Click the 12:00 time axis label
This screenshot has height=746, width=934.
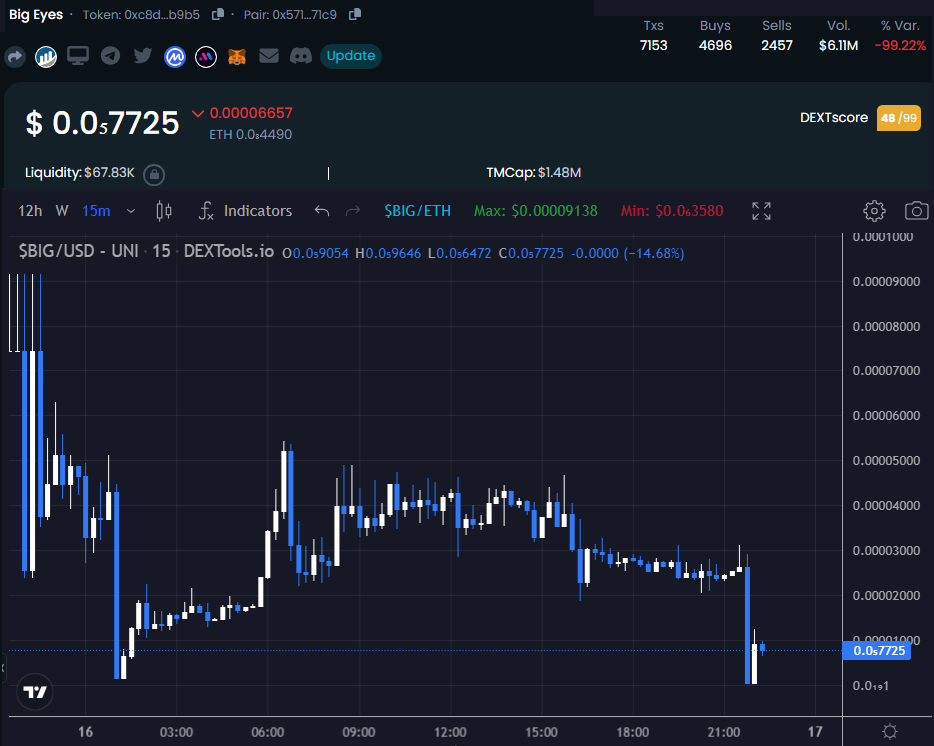pos(450,732)
